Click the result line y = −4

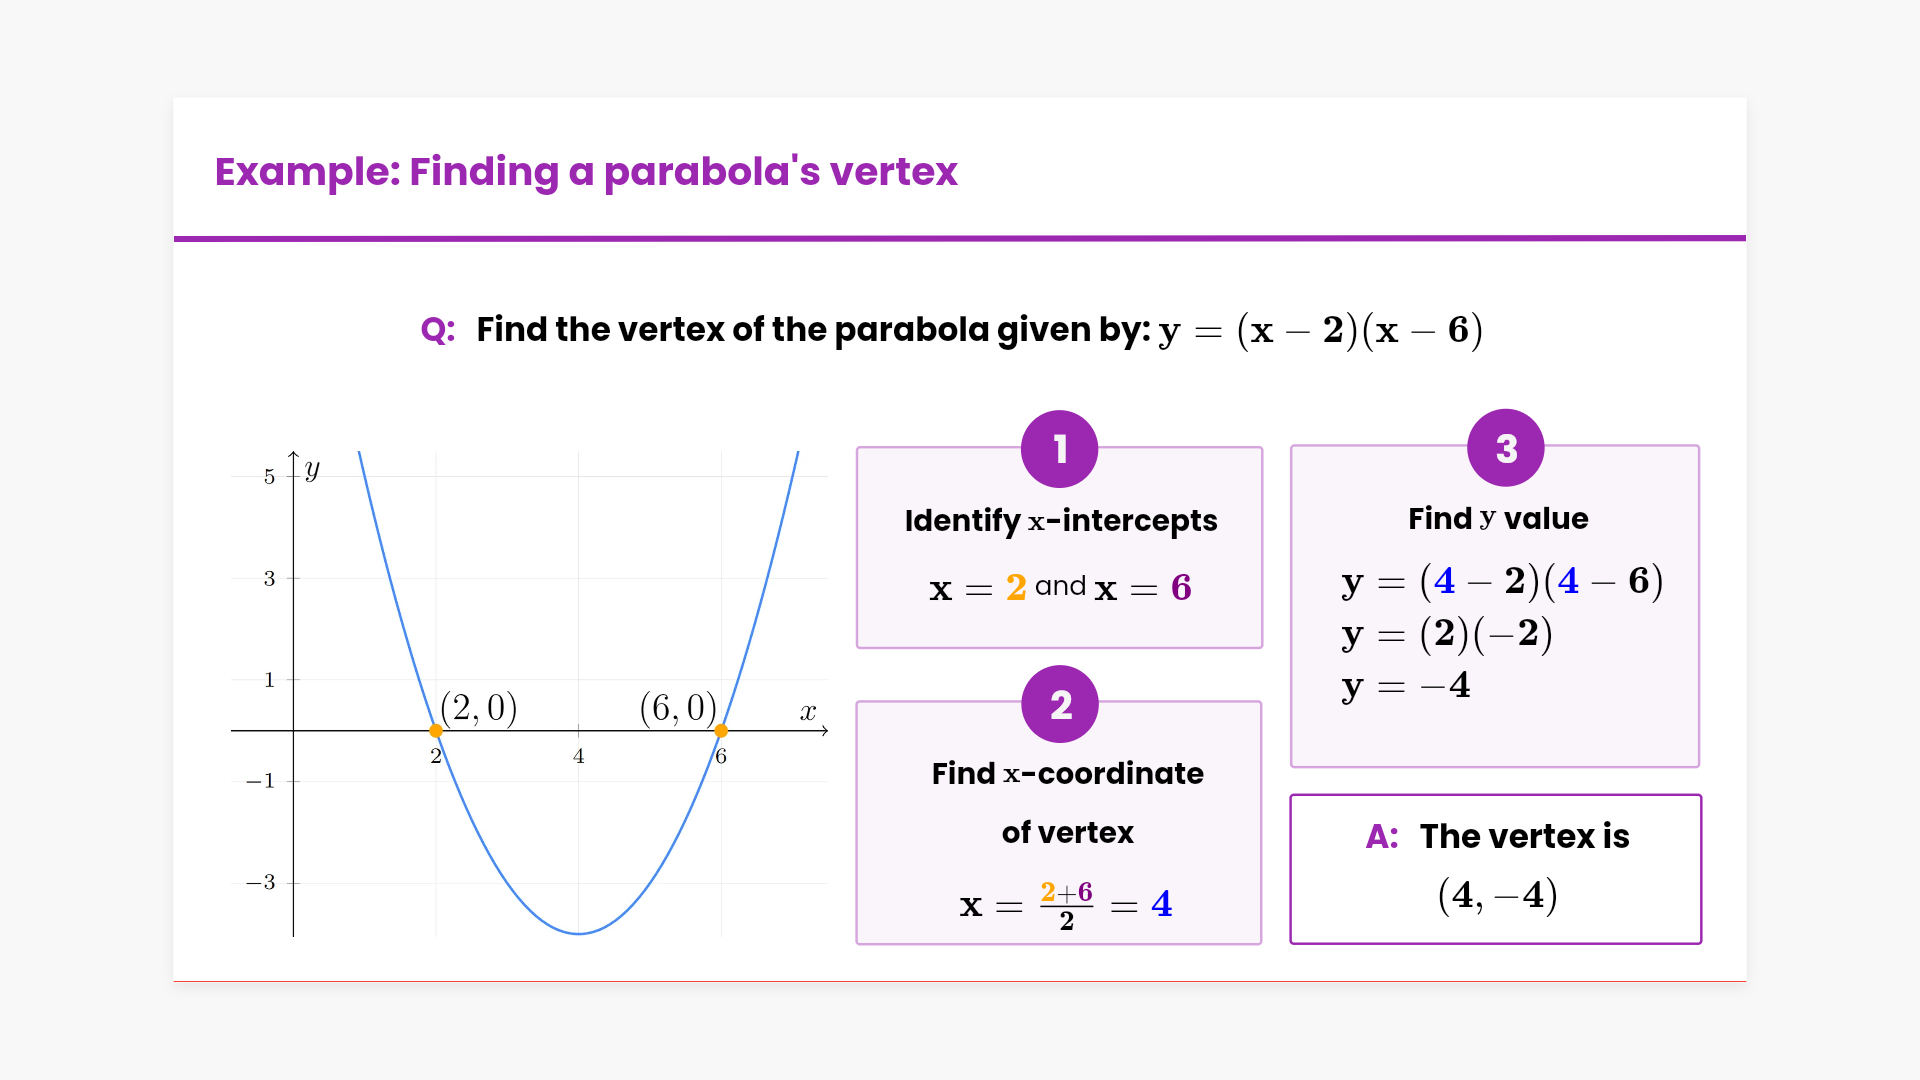1406,686
